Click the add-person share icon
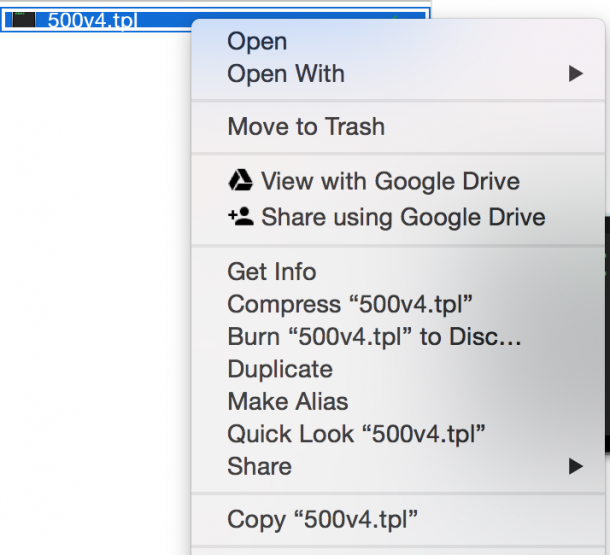610x555 pixels. (x=240, y=216)
